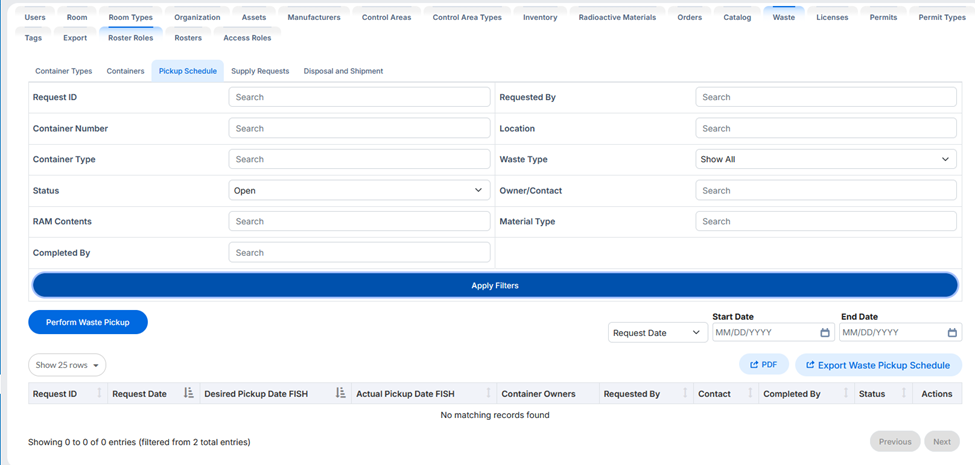Focus the Material Type search field
This screenshot has width=975, height=465.
click(x=826, y=221)
